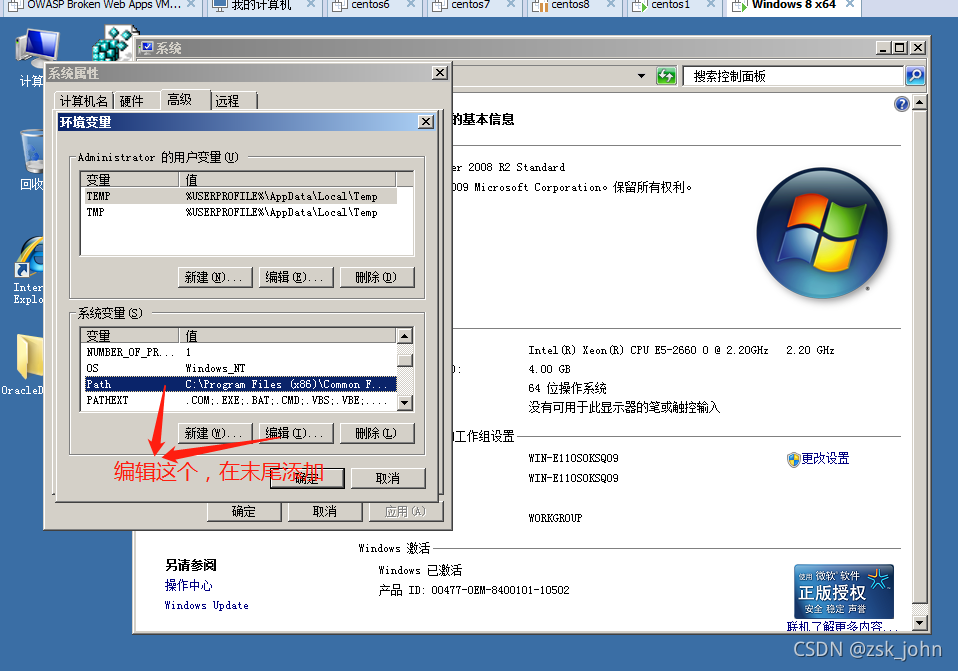The width and height of the screenshot is (958, 671).
Task: Click the genuine Microsoft software badge
Action: click(x=844, y=592)
